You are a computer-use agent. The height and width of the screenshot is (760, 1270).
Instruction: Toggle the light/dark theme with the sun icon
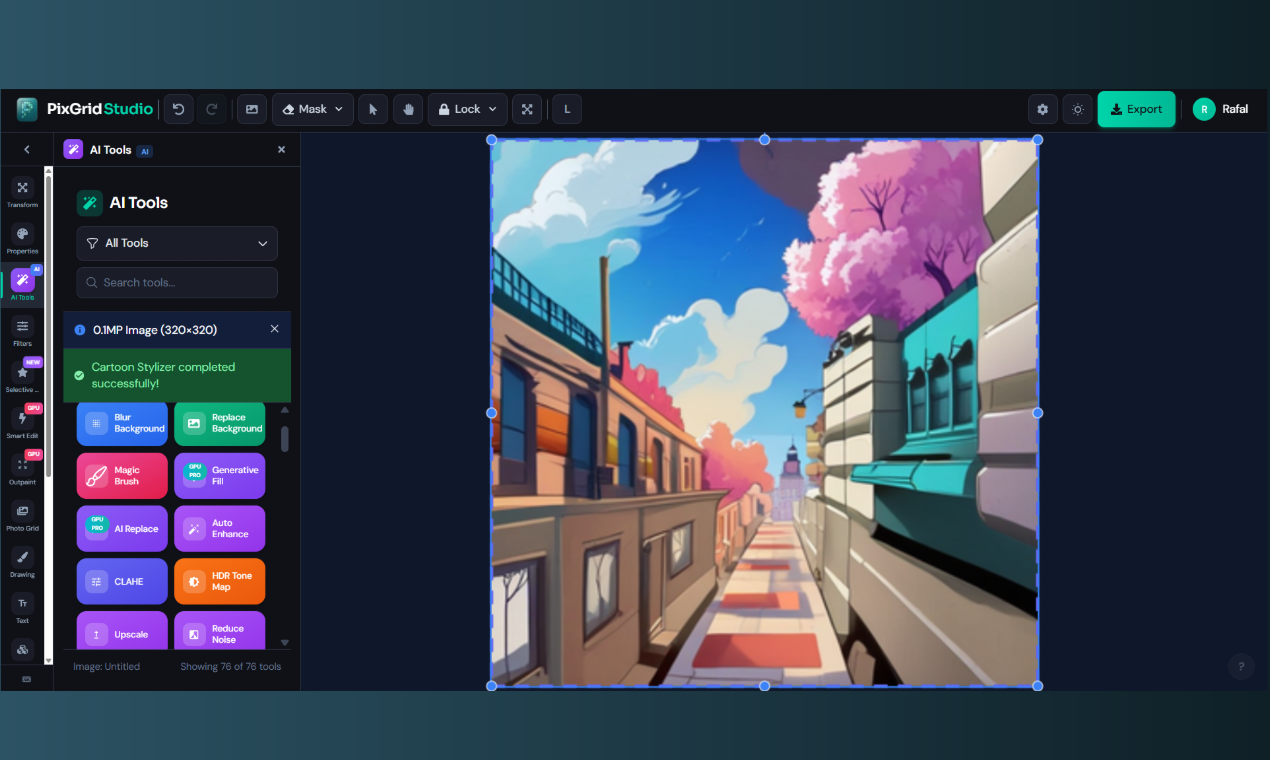click(x=1077, y=109)
